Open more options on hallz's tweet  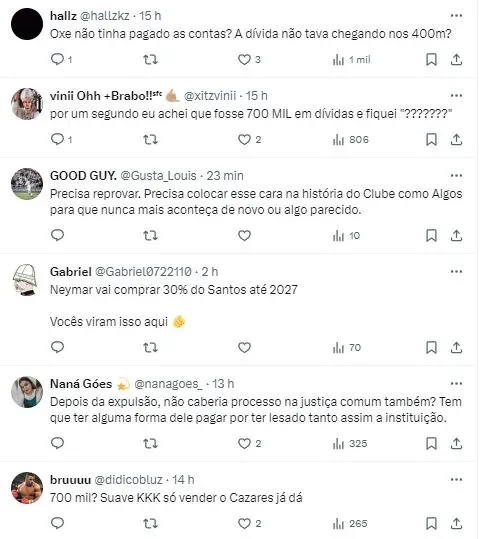456,15
